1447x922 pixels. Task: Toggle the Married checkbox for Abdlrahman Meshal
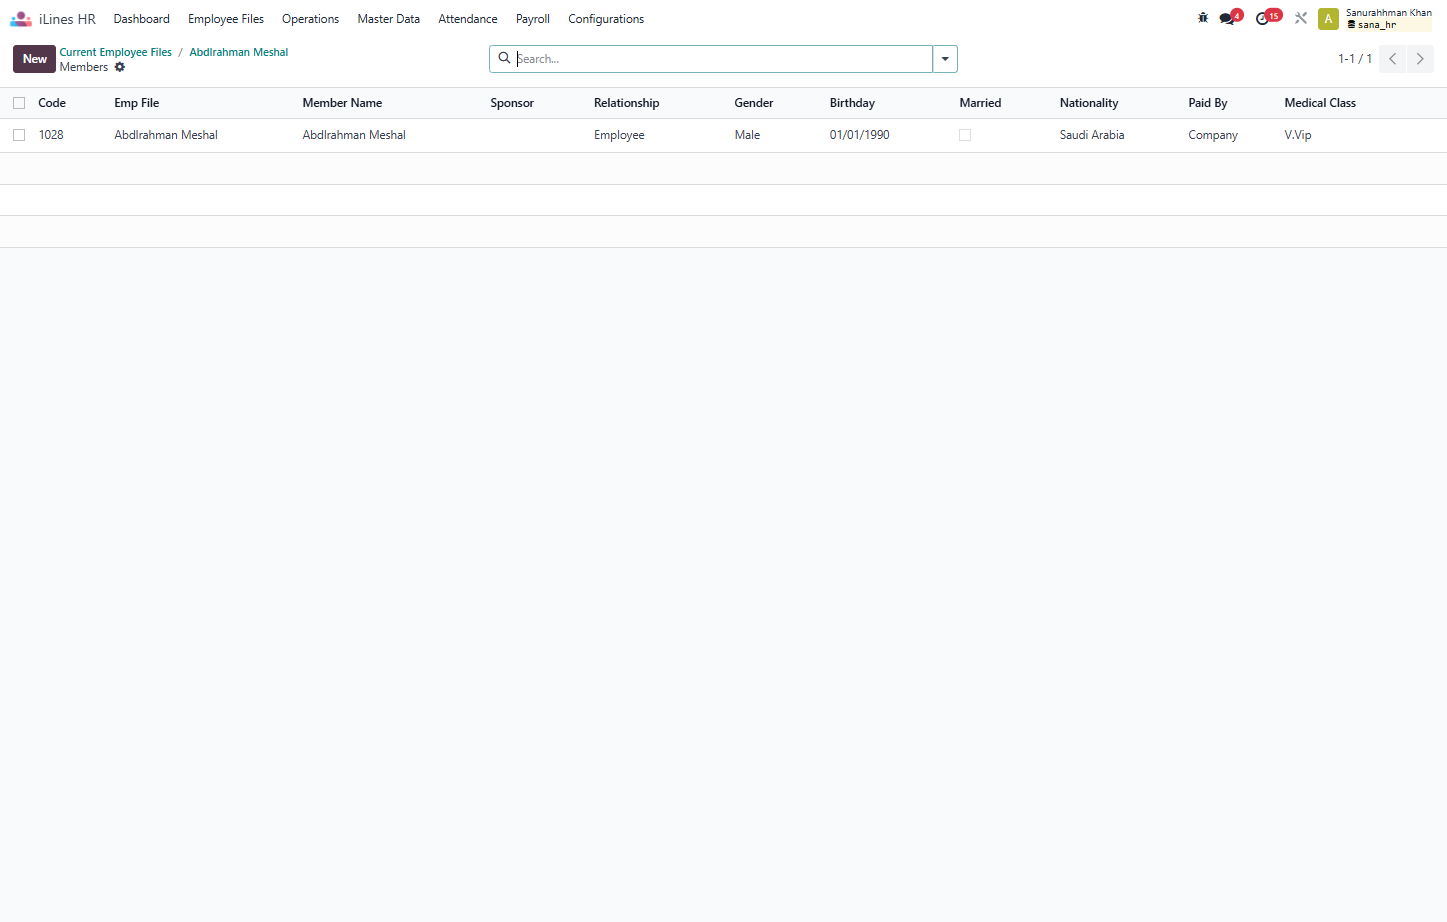(965, 135)
